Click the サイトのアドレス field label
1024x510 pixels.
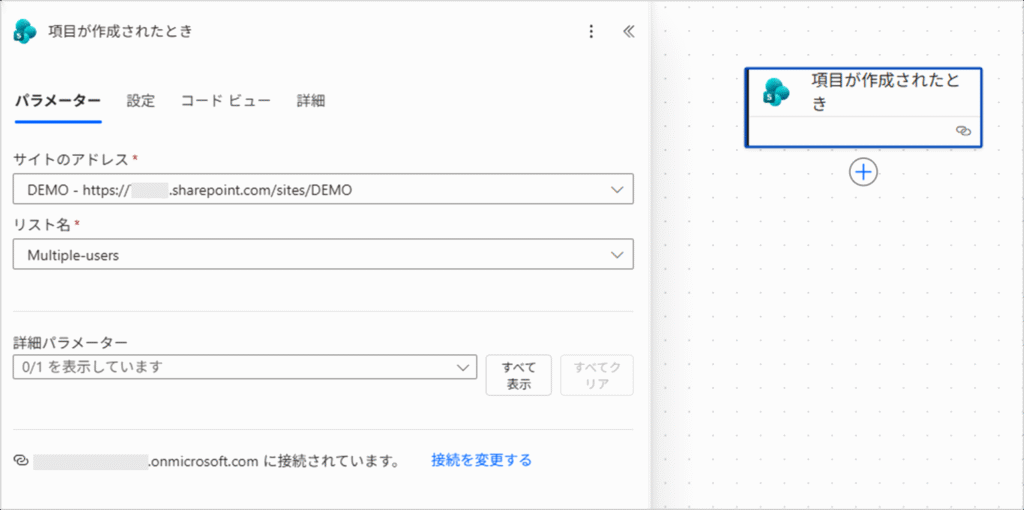(70, 160)
